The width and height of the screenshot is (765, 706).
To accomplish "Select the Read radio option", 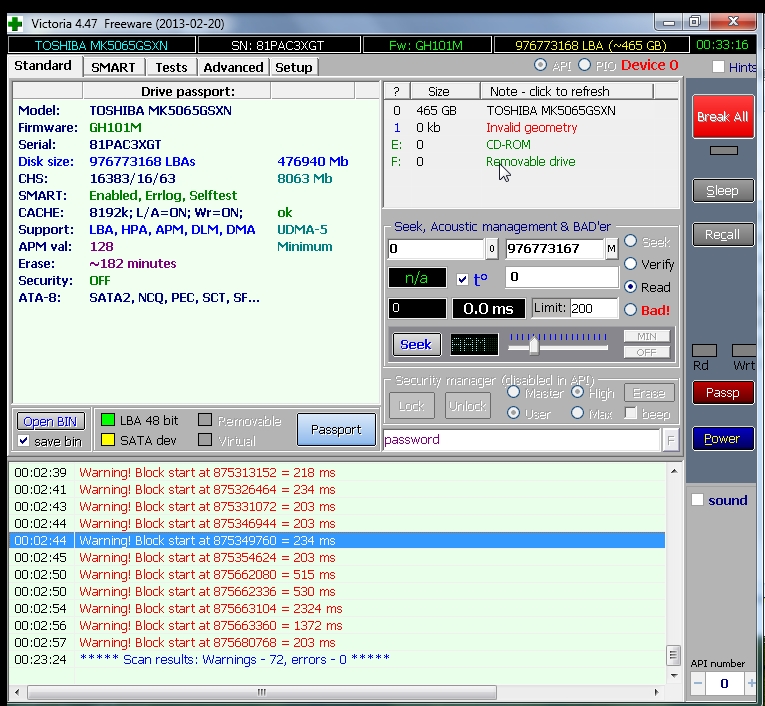I will 631,287.
